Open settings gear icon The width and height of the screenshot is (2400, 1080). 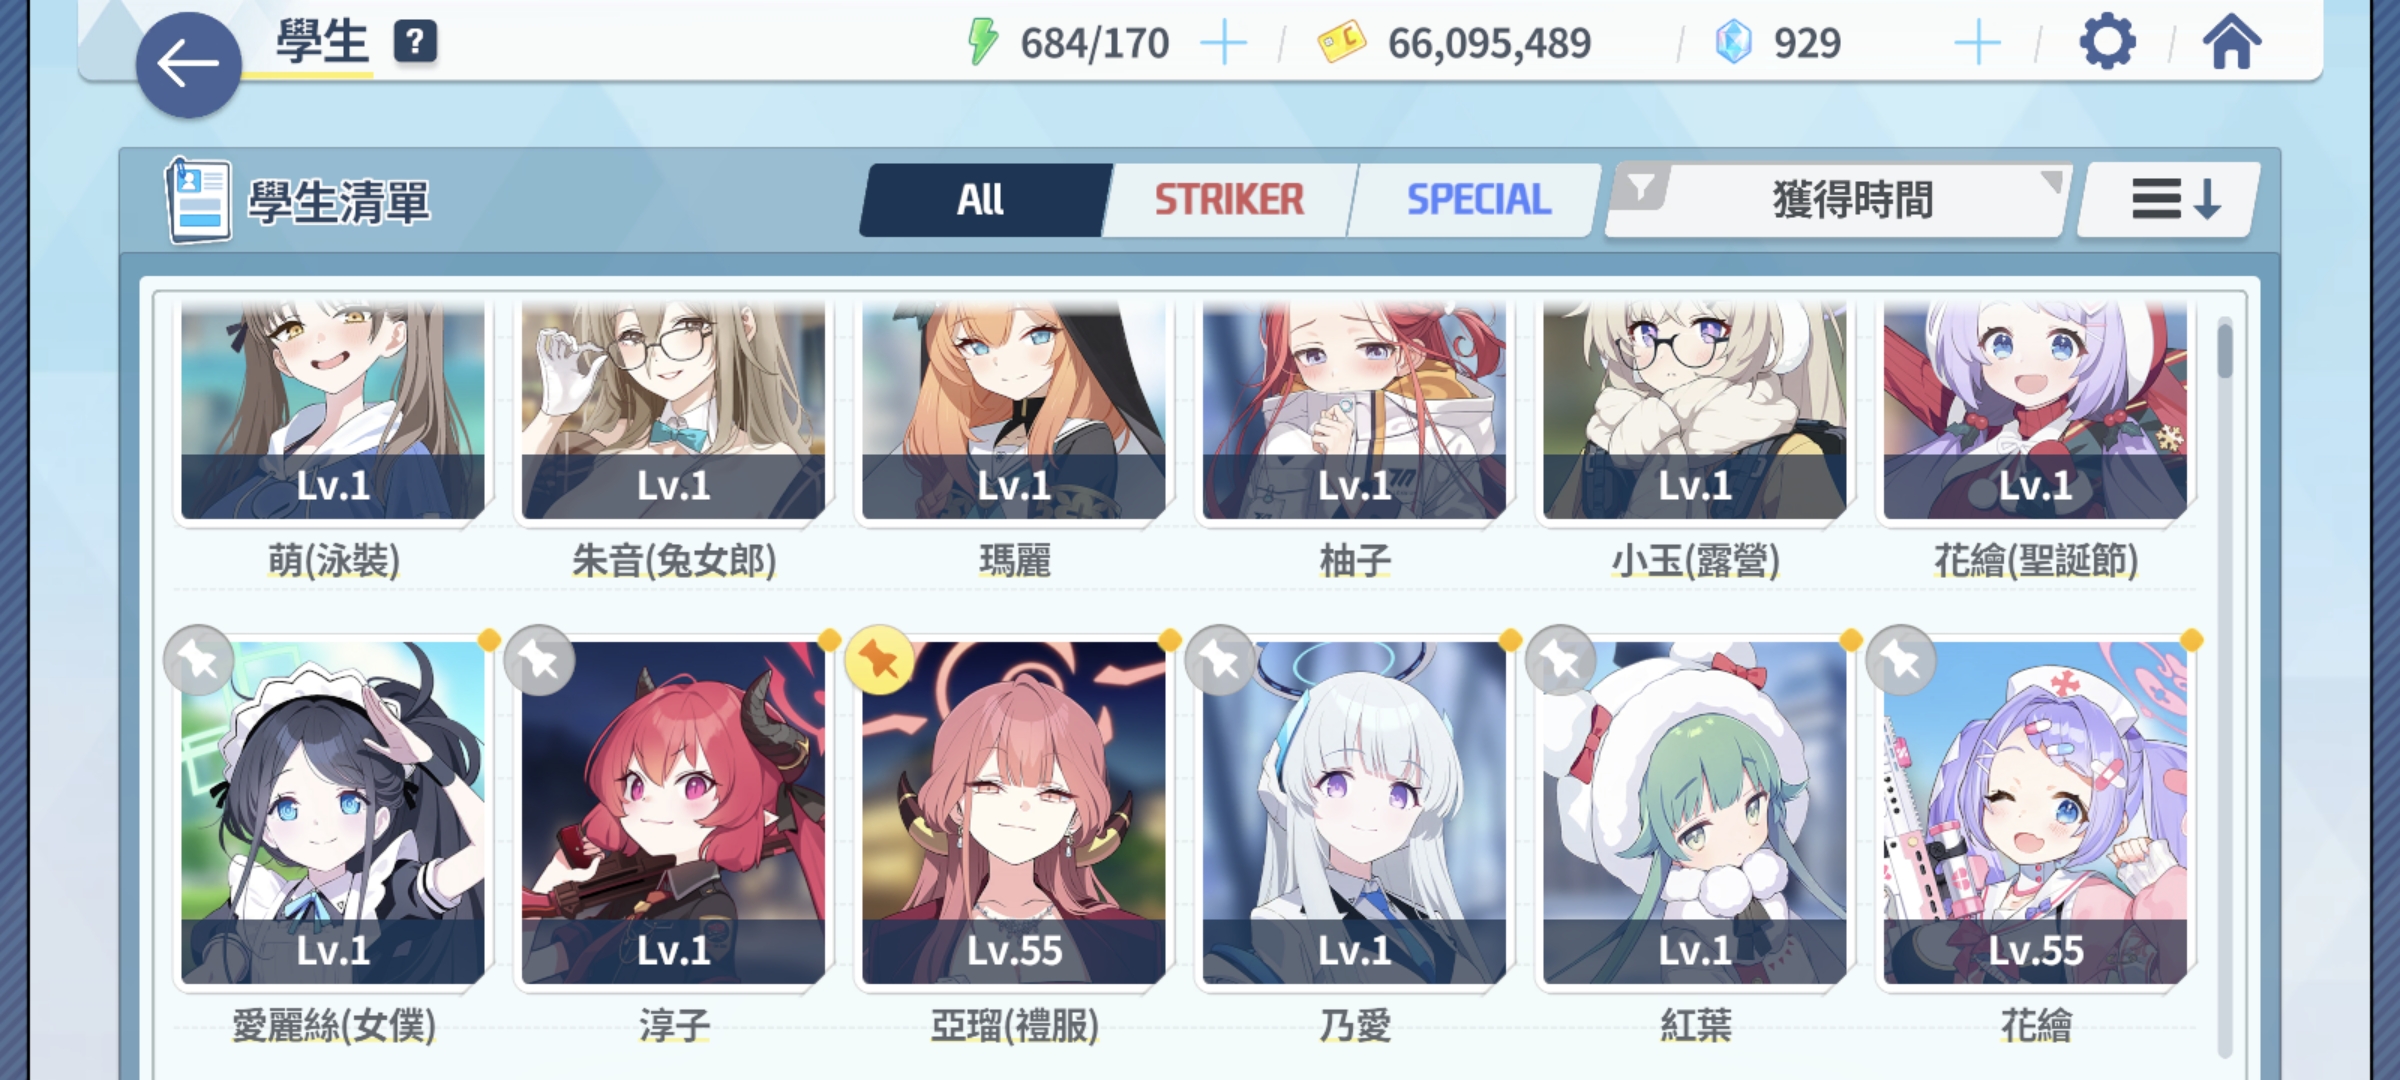(x=2107, y=43)
